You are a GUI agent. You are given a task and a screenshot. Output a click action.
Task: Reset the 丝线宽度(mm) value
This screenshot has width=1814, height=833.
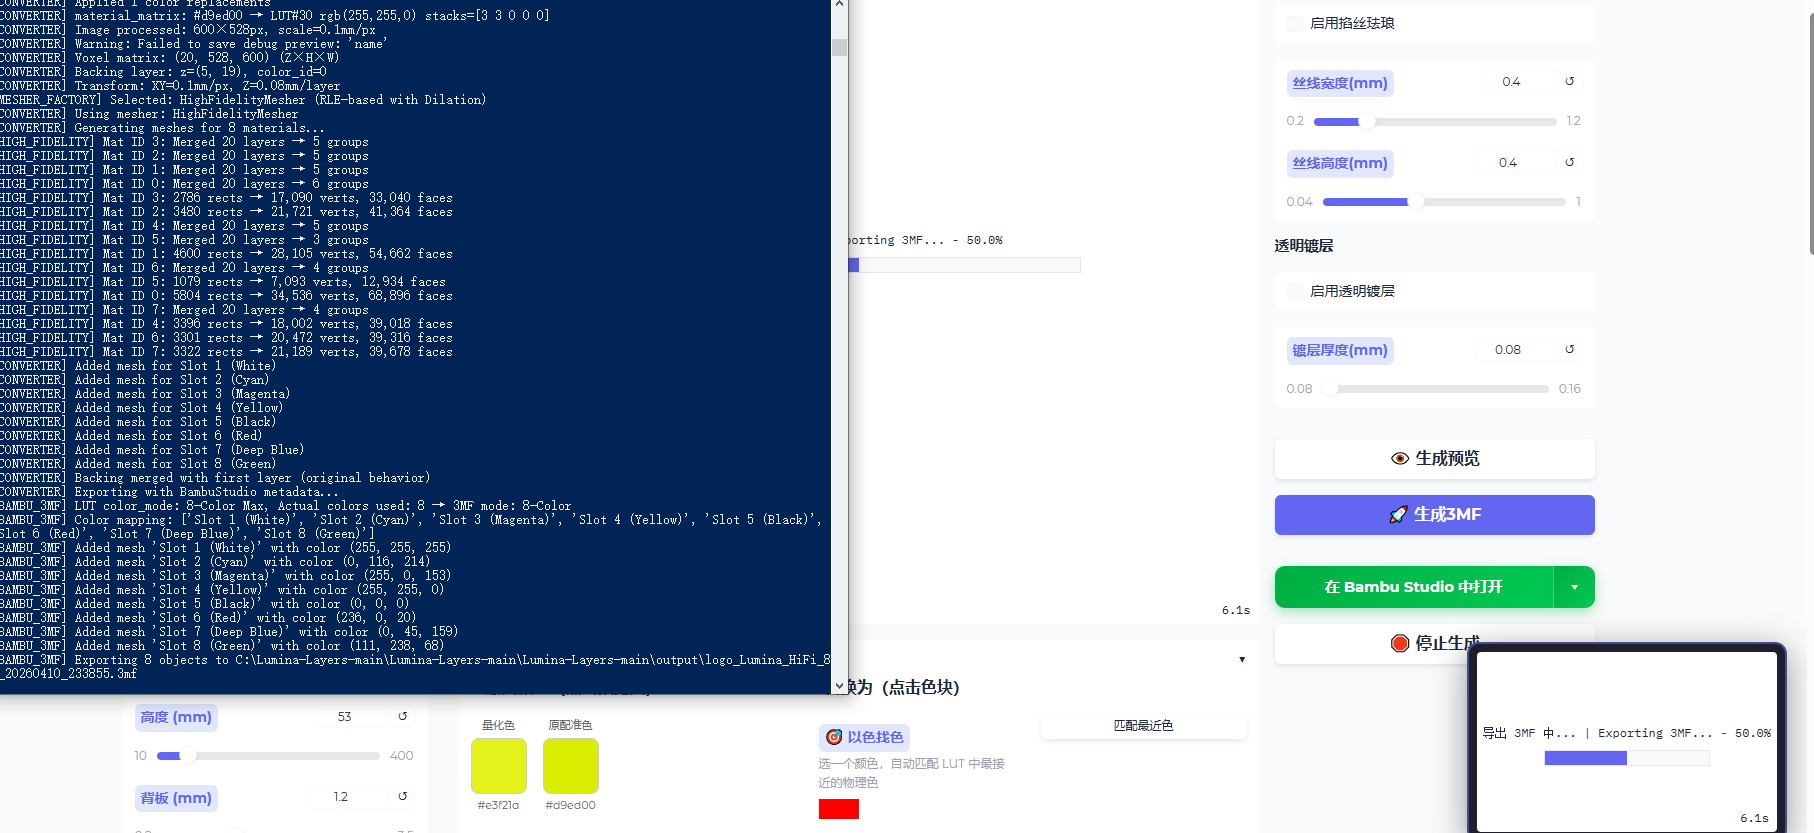[x=1569, y=82]
